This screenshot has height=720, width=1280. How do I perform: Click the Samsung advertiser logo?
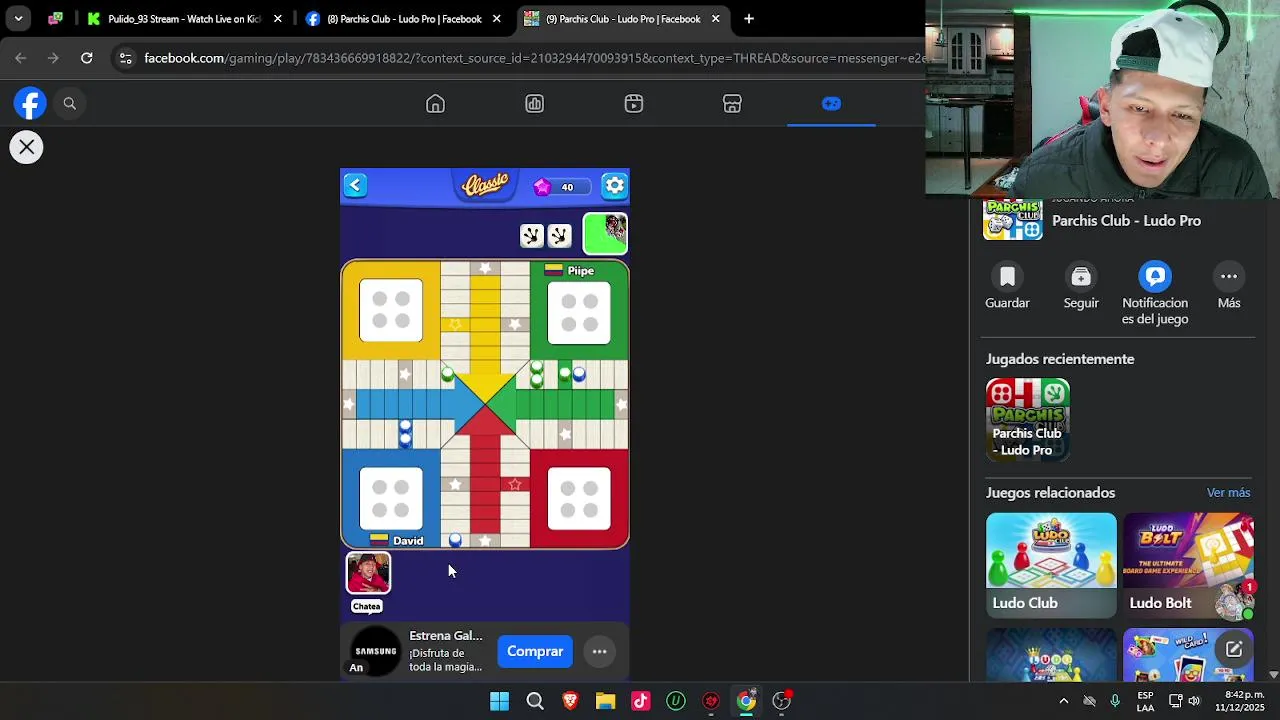[376, 651]
